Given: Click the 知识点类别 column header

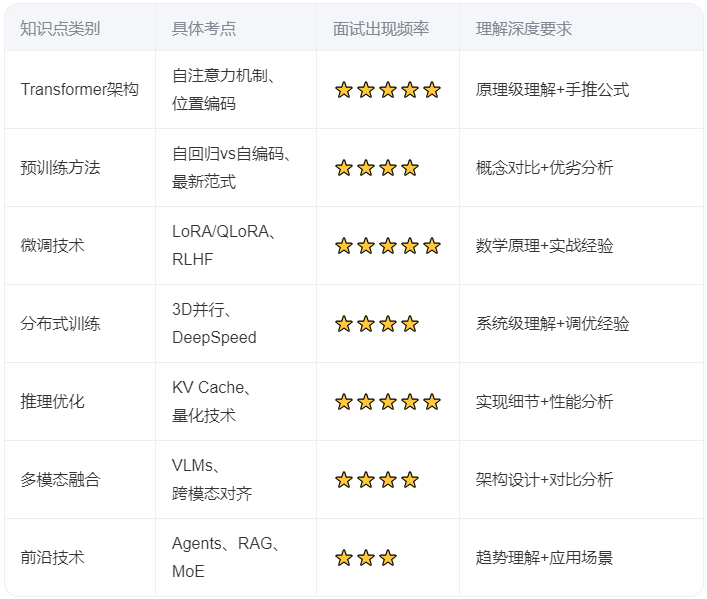Looking at the screenshot, I should 60,28.
